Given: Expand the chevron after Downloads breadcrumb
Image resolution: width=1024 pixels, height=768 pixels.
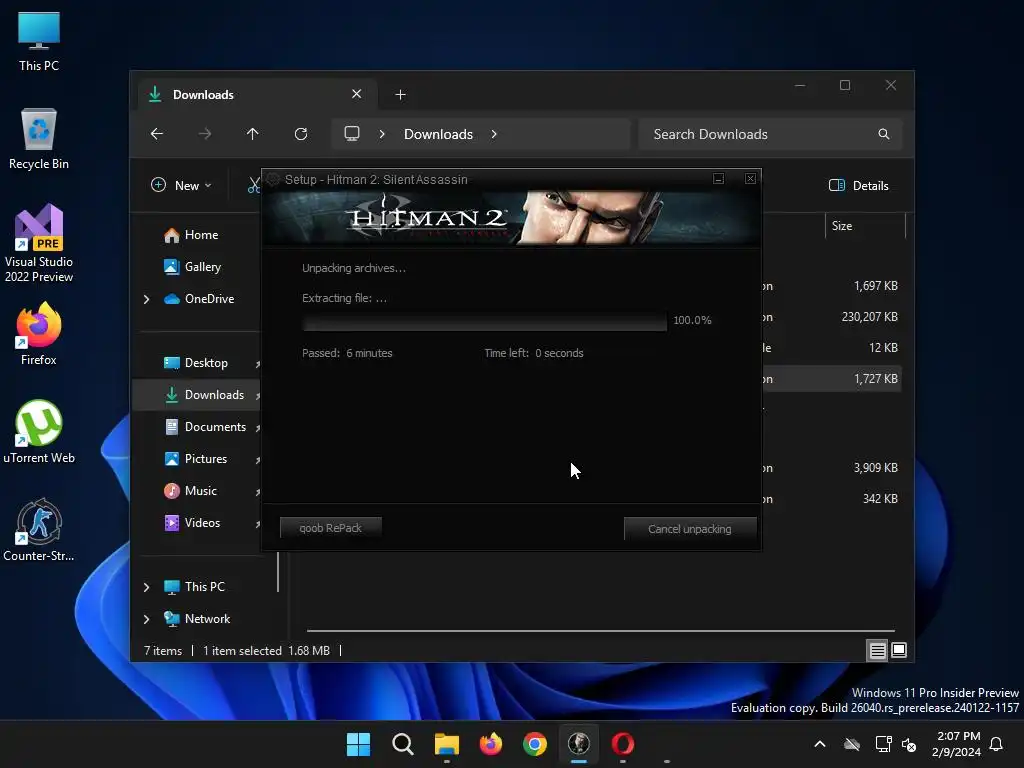Looking at the screenshot, I should [494, 134].
